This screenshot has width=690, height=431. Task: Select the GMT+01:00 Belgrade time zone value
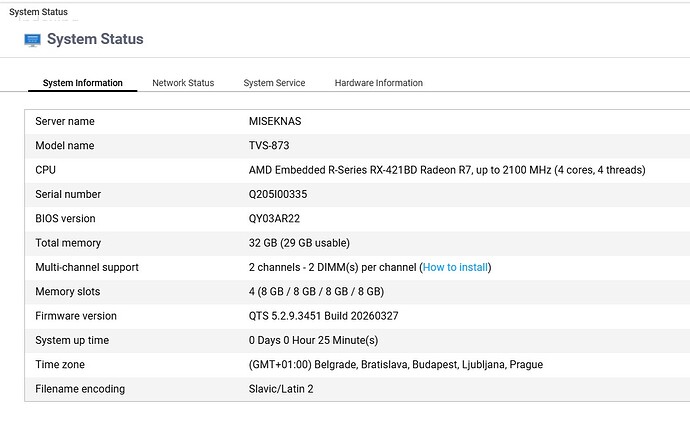point(396,365)
